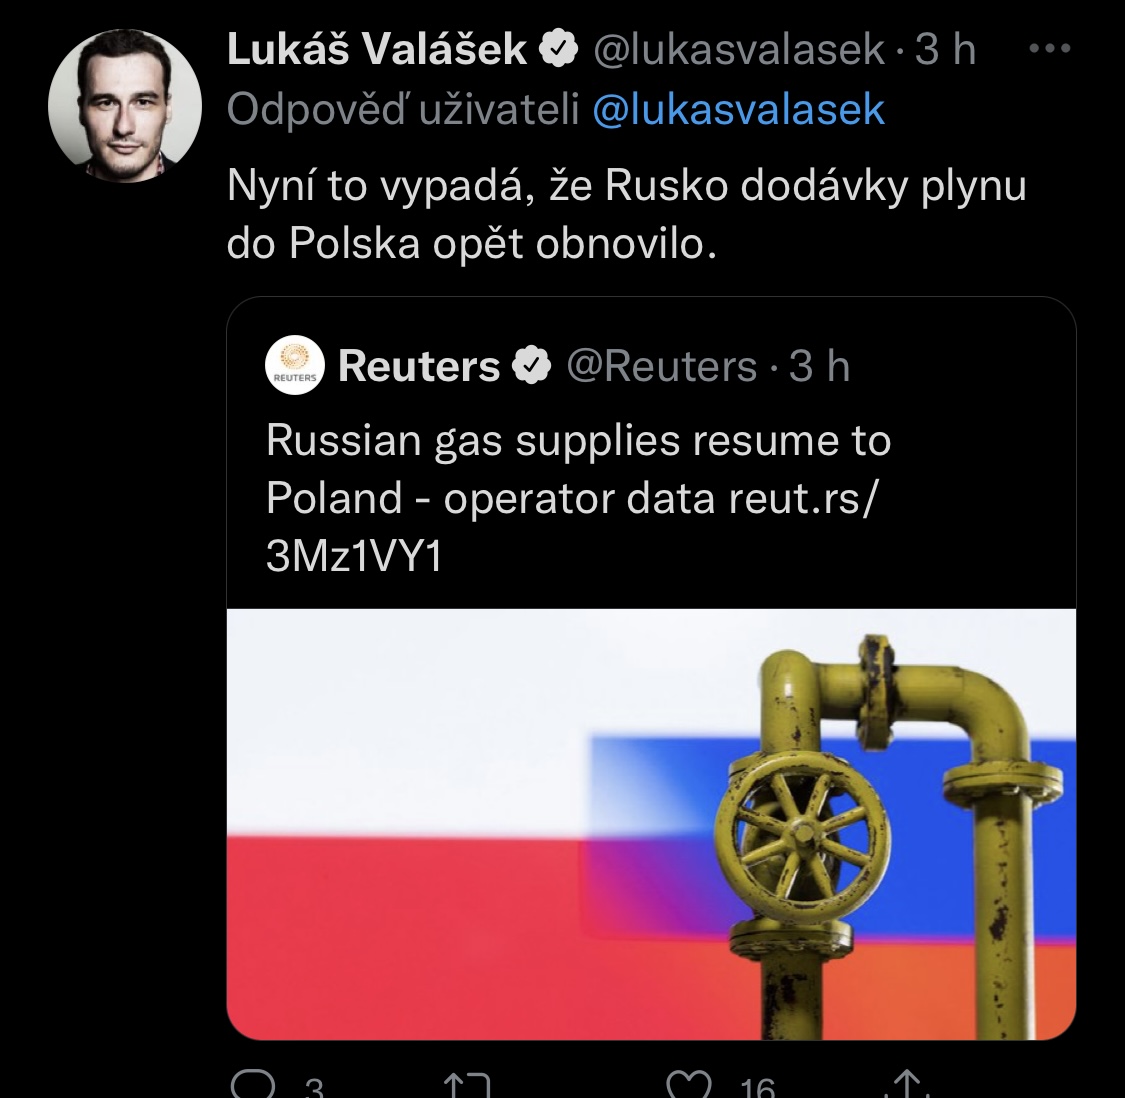Open the blue @lukasvalasek reply mention link
This screenshot has height=1098, width=1125.
pyautogui.click(x=738, y=109)
